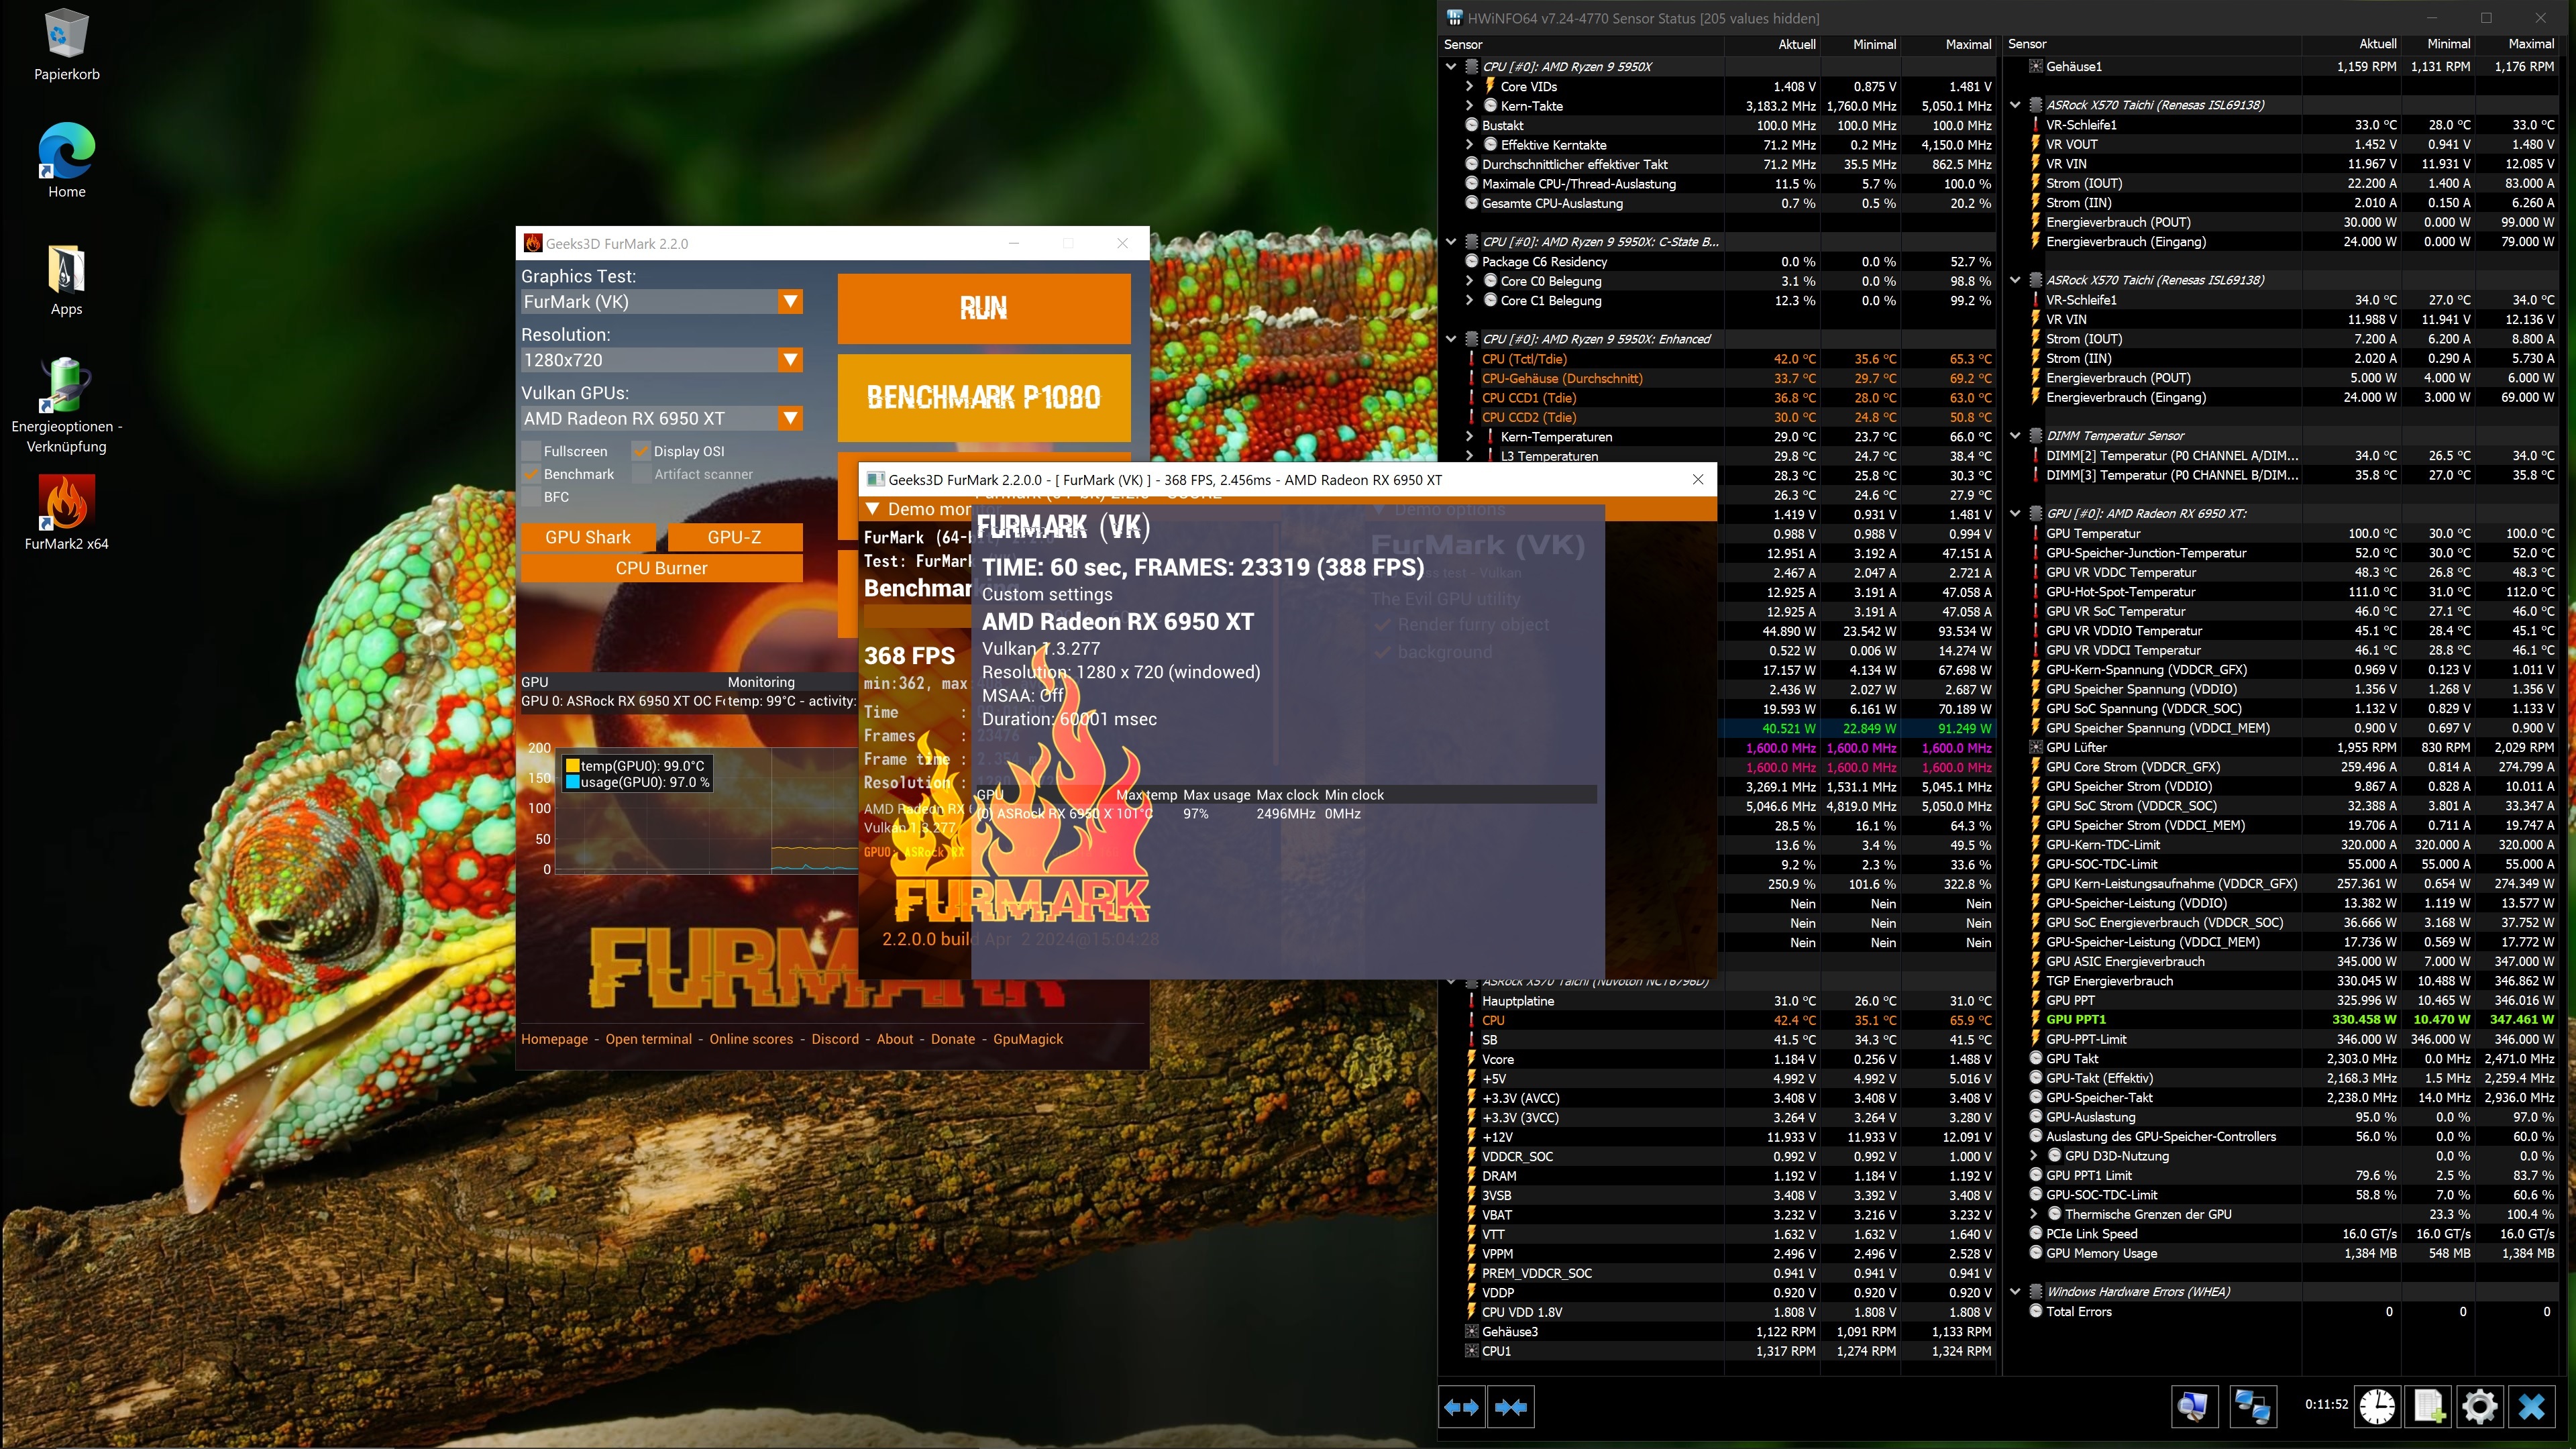Open the Home Edge shortcut on the desktop

pyautogui.click(x=67, y=160)
